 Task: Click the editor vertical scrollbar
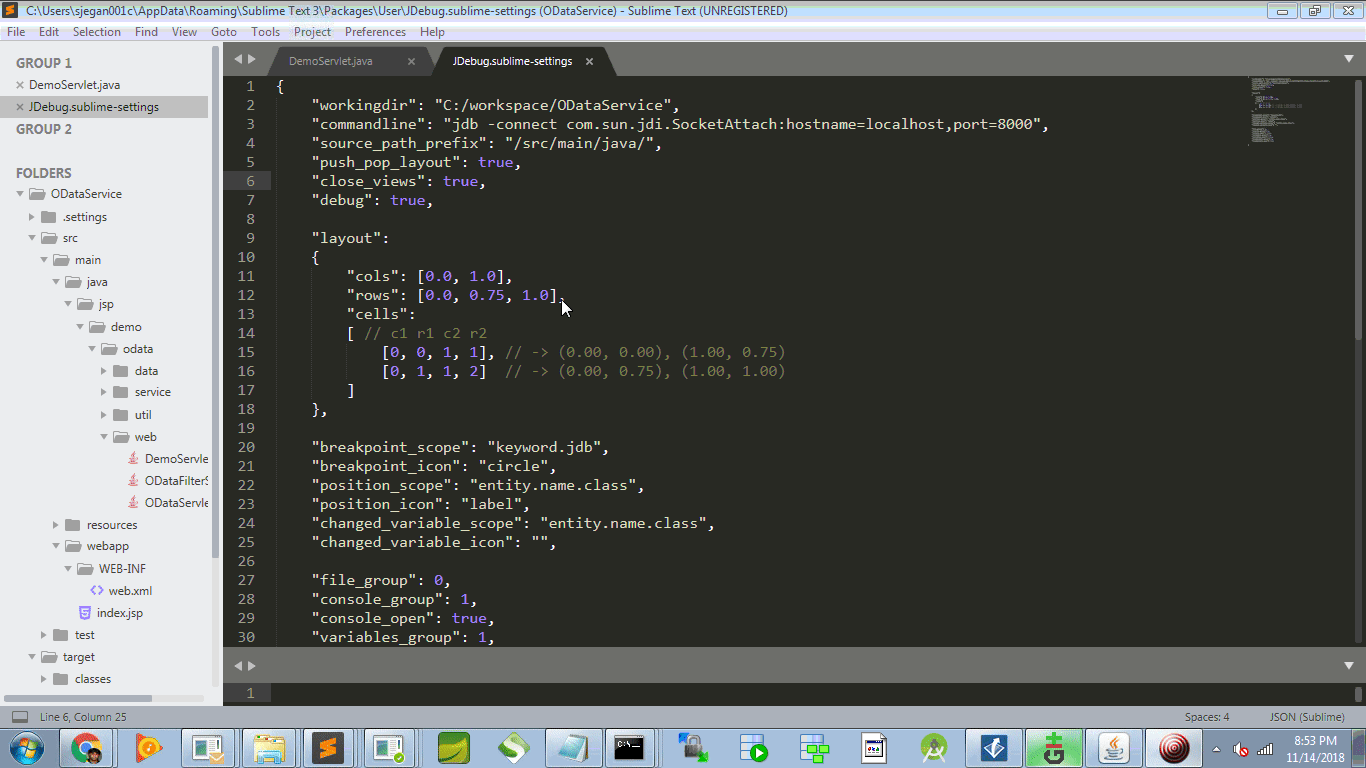point(1359,210)
